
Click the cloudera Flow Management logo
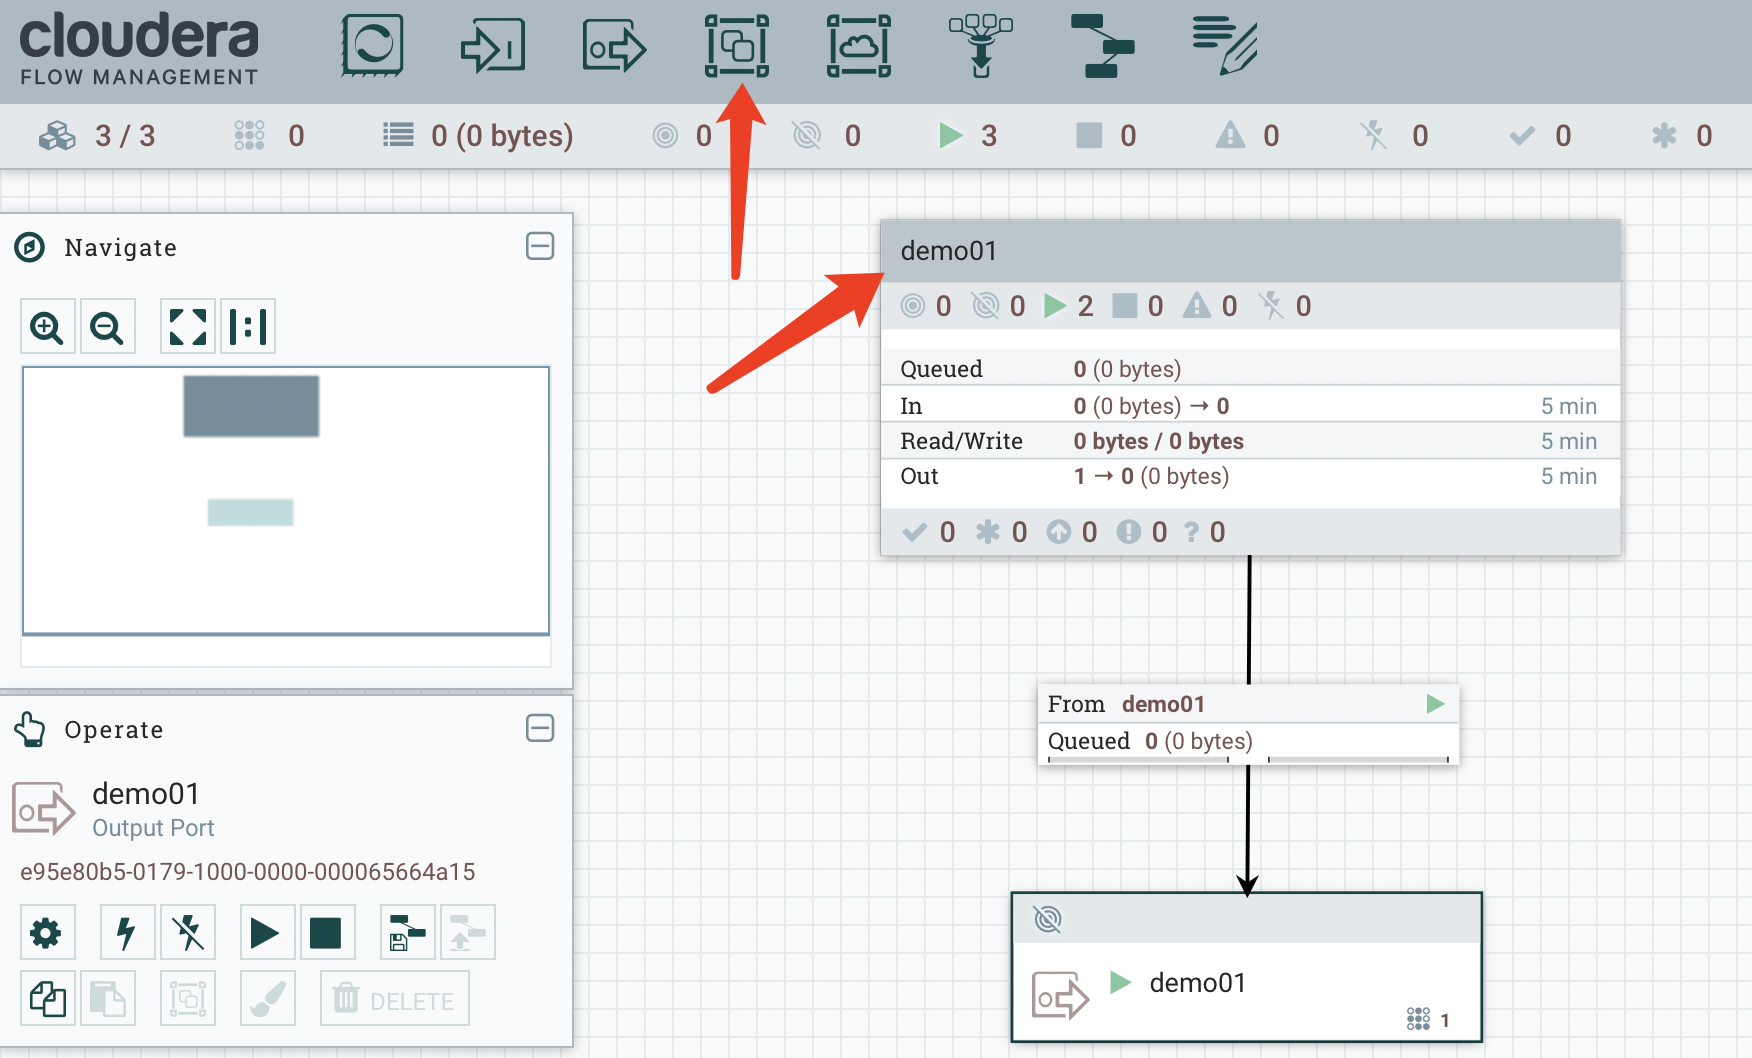[139, 48]
